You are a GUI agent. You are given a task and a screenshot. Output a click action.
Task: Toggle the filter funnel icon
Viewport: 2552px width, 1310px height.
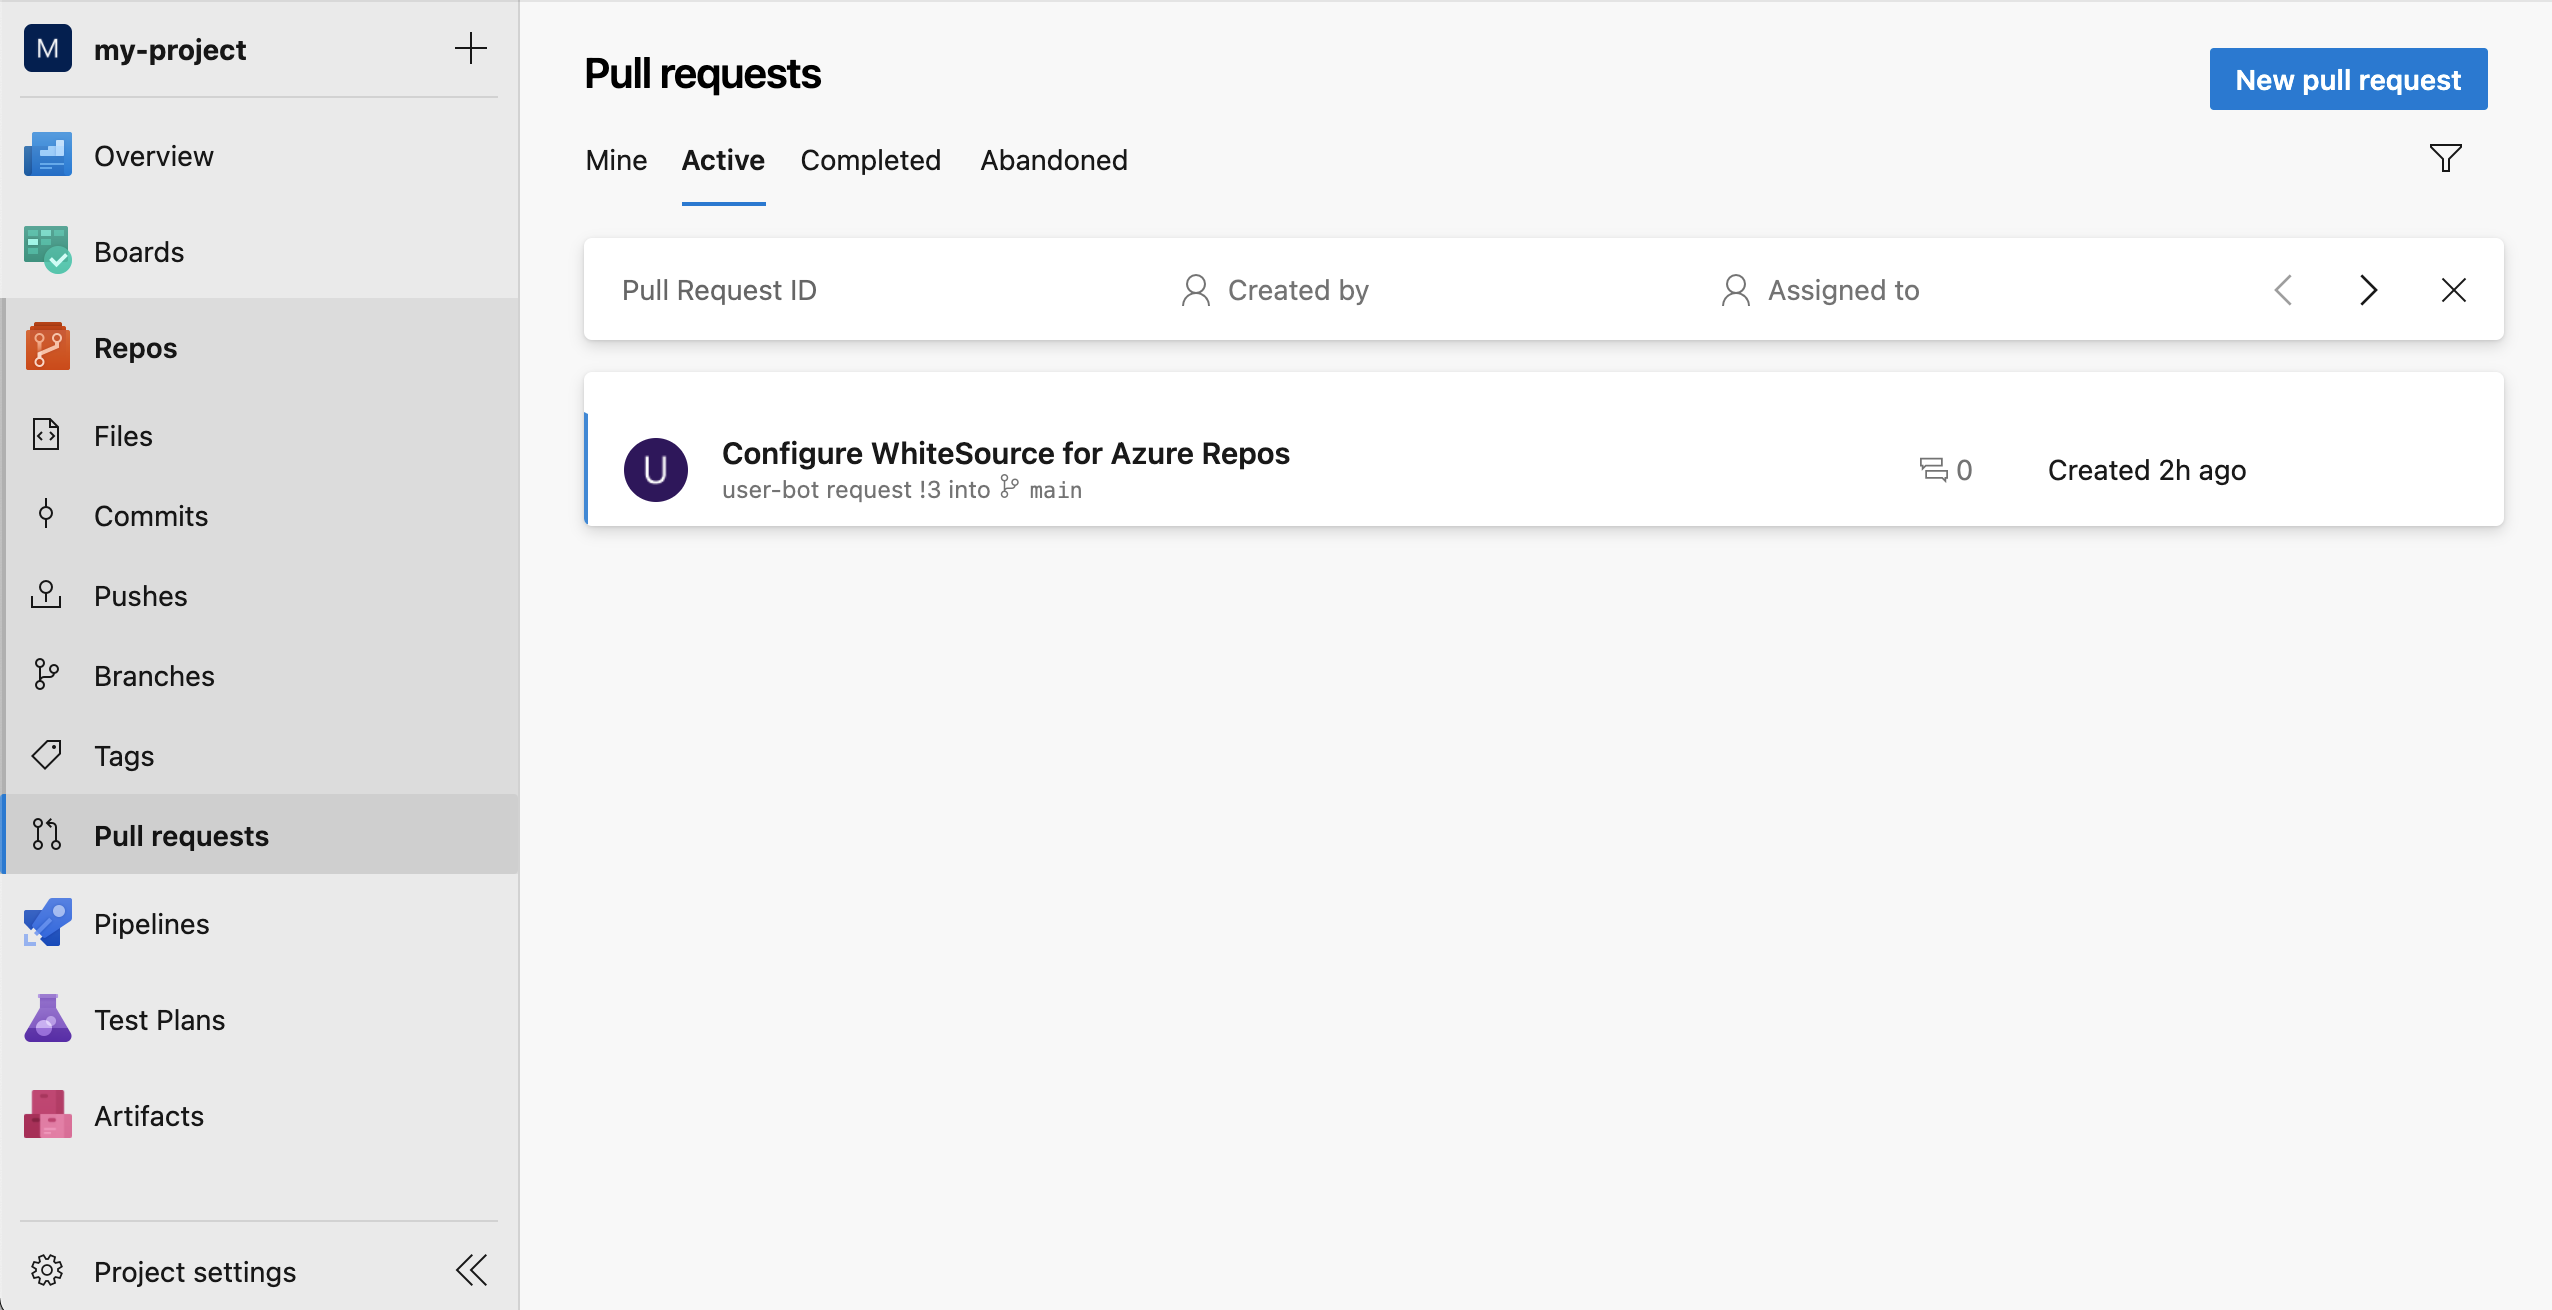tap(2445, 158)
